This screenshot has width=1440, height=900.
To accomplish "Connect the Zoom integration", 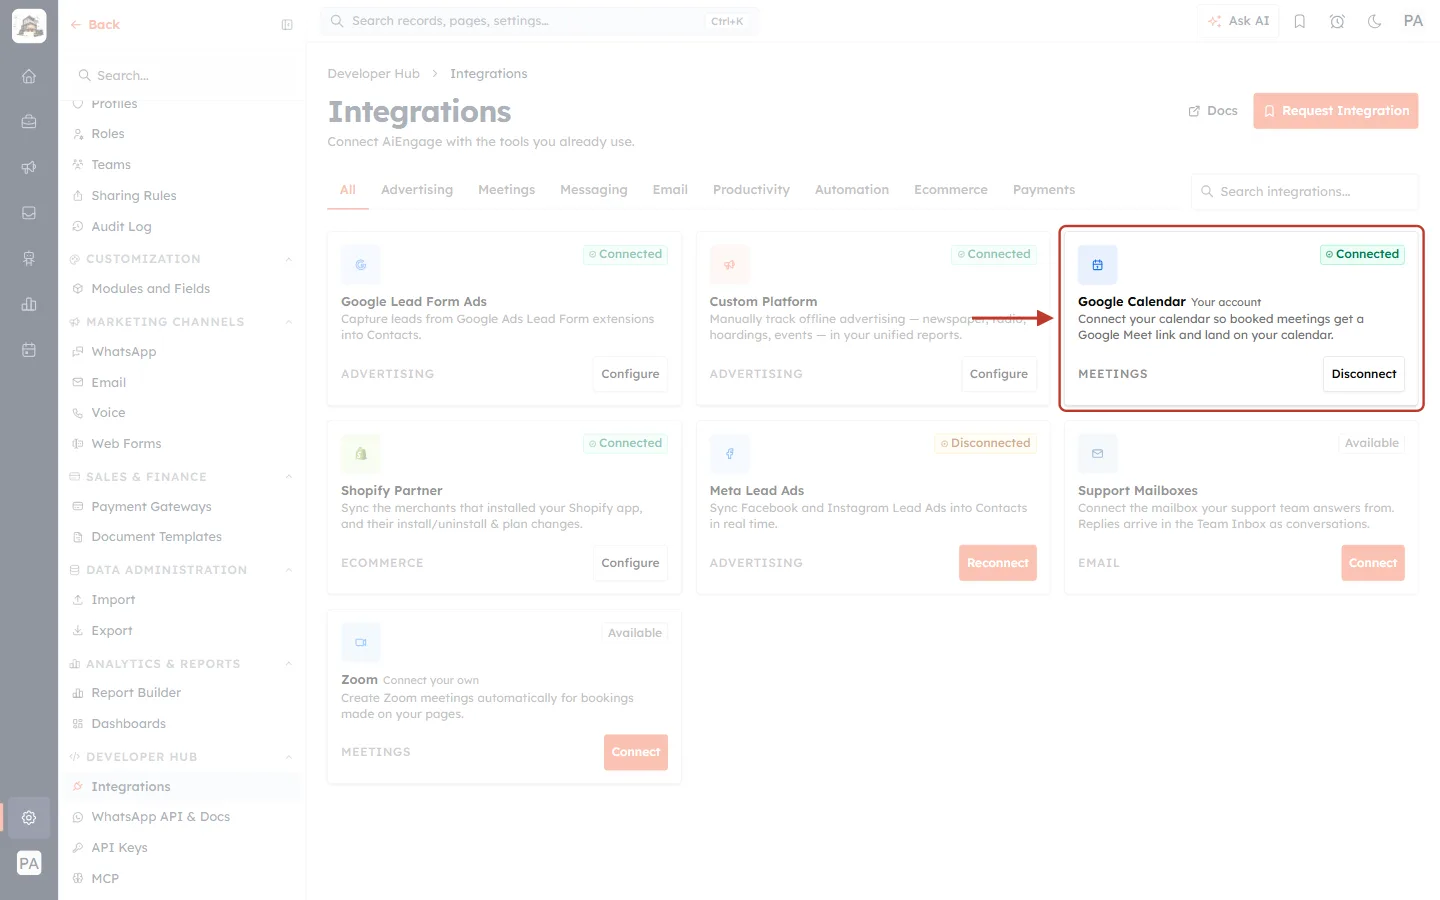I will (x=636, y=752).
